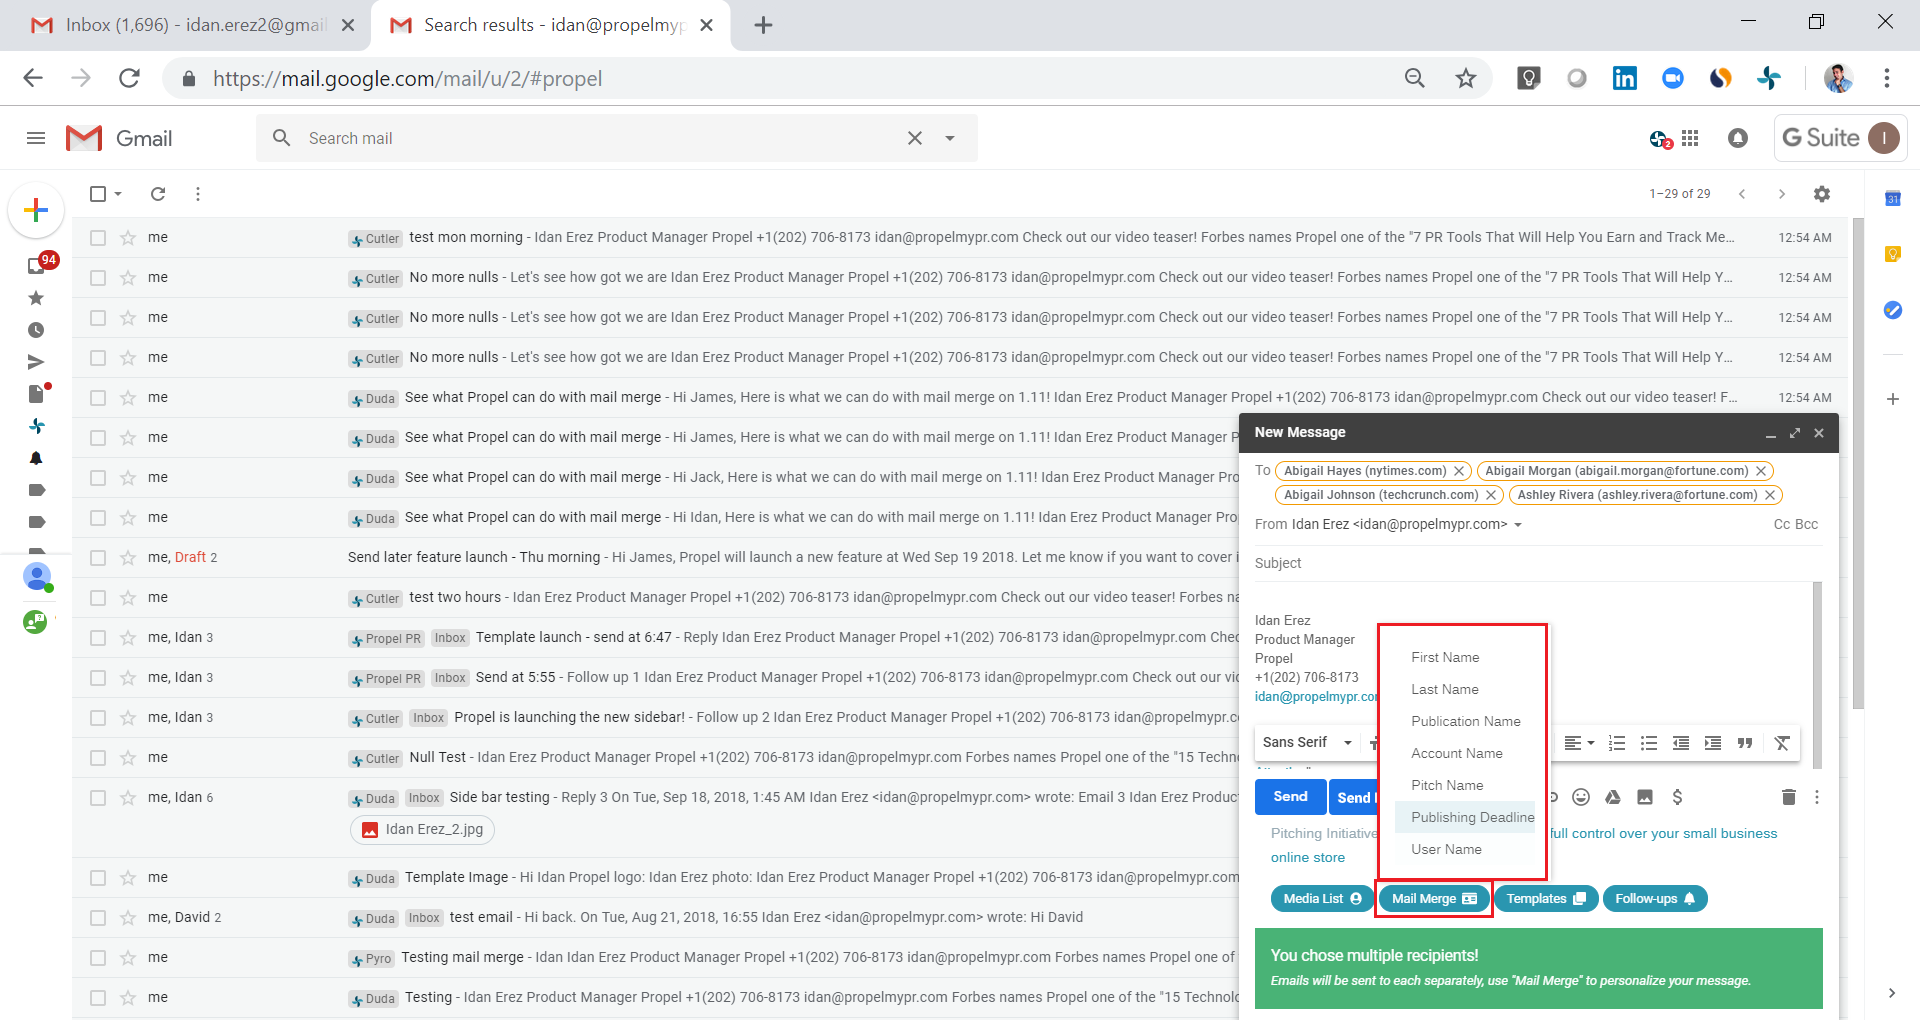Open Google Calendar in the side panel
1920x1020 pixels.
1892,199
